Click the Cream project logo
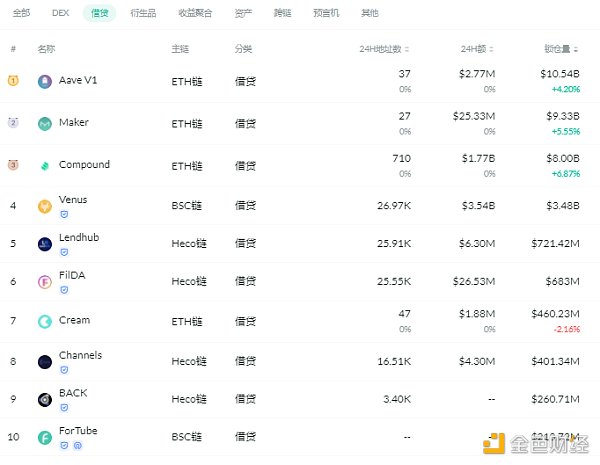The image size is (600, 465). tap(45, 321)
